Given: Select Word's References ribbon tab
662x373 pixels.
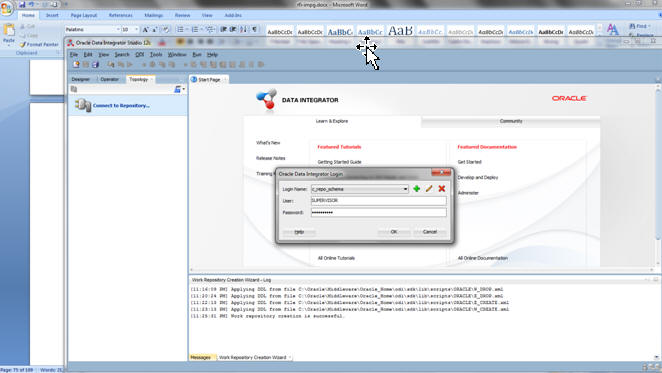Looking at the screenshot, I should pos(121,15).
